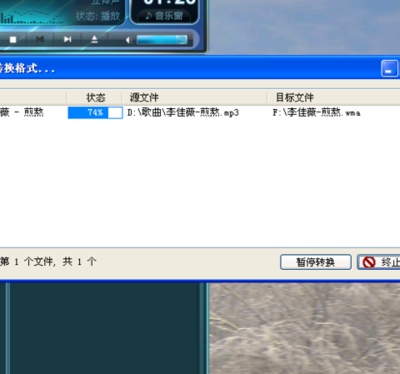Open a file with the eject icon
Image resolution: width=400 pixels, height=374 pixels.
click(95, 40)
